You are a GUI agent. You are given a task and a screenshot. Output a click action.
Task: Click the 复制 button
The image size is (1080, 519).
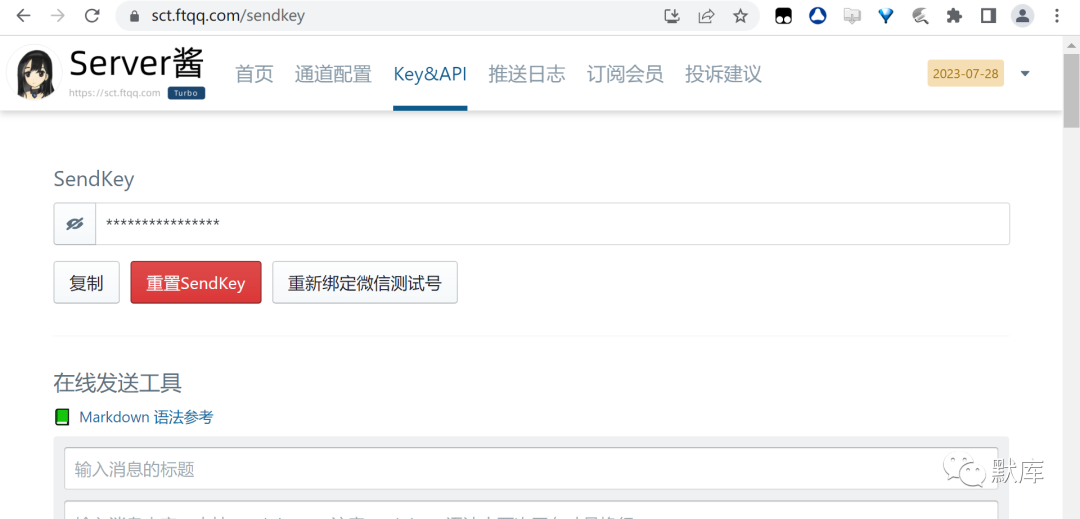coord(87,282)
